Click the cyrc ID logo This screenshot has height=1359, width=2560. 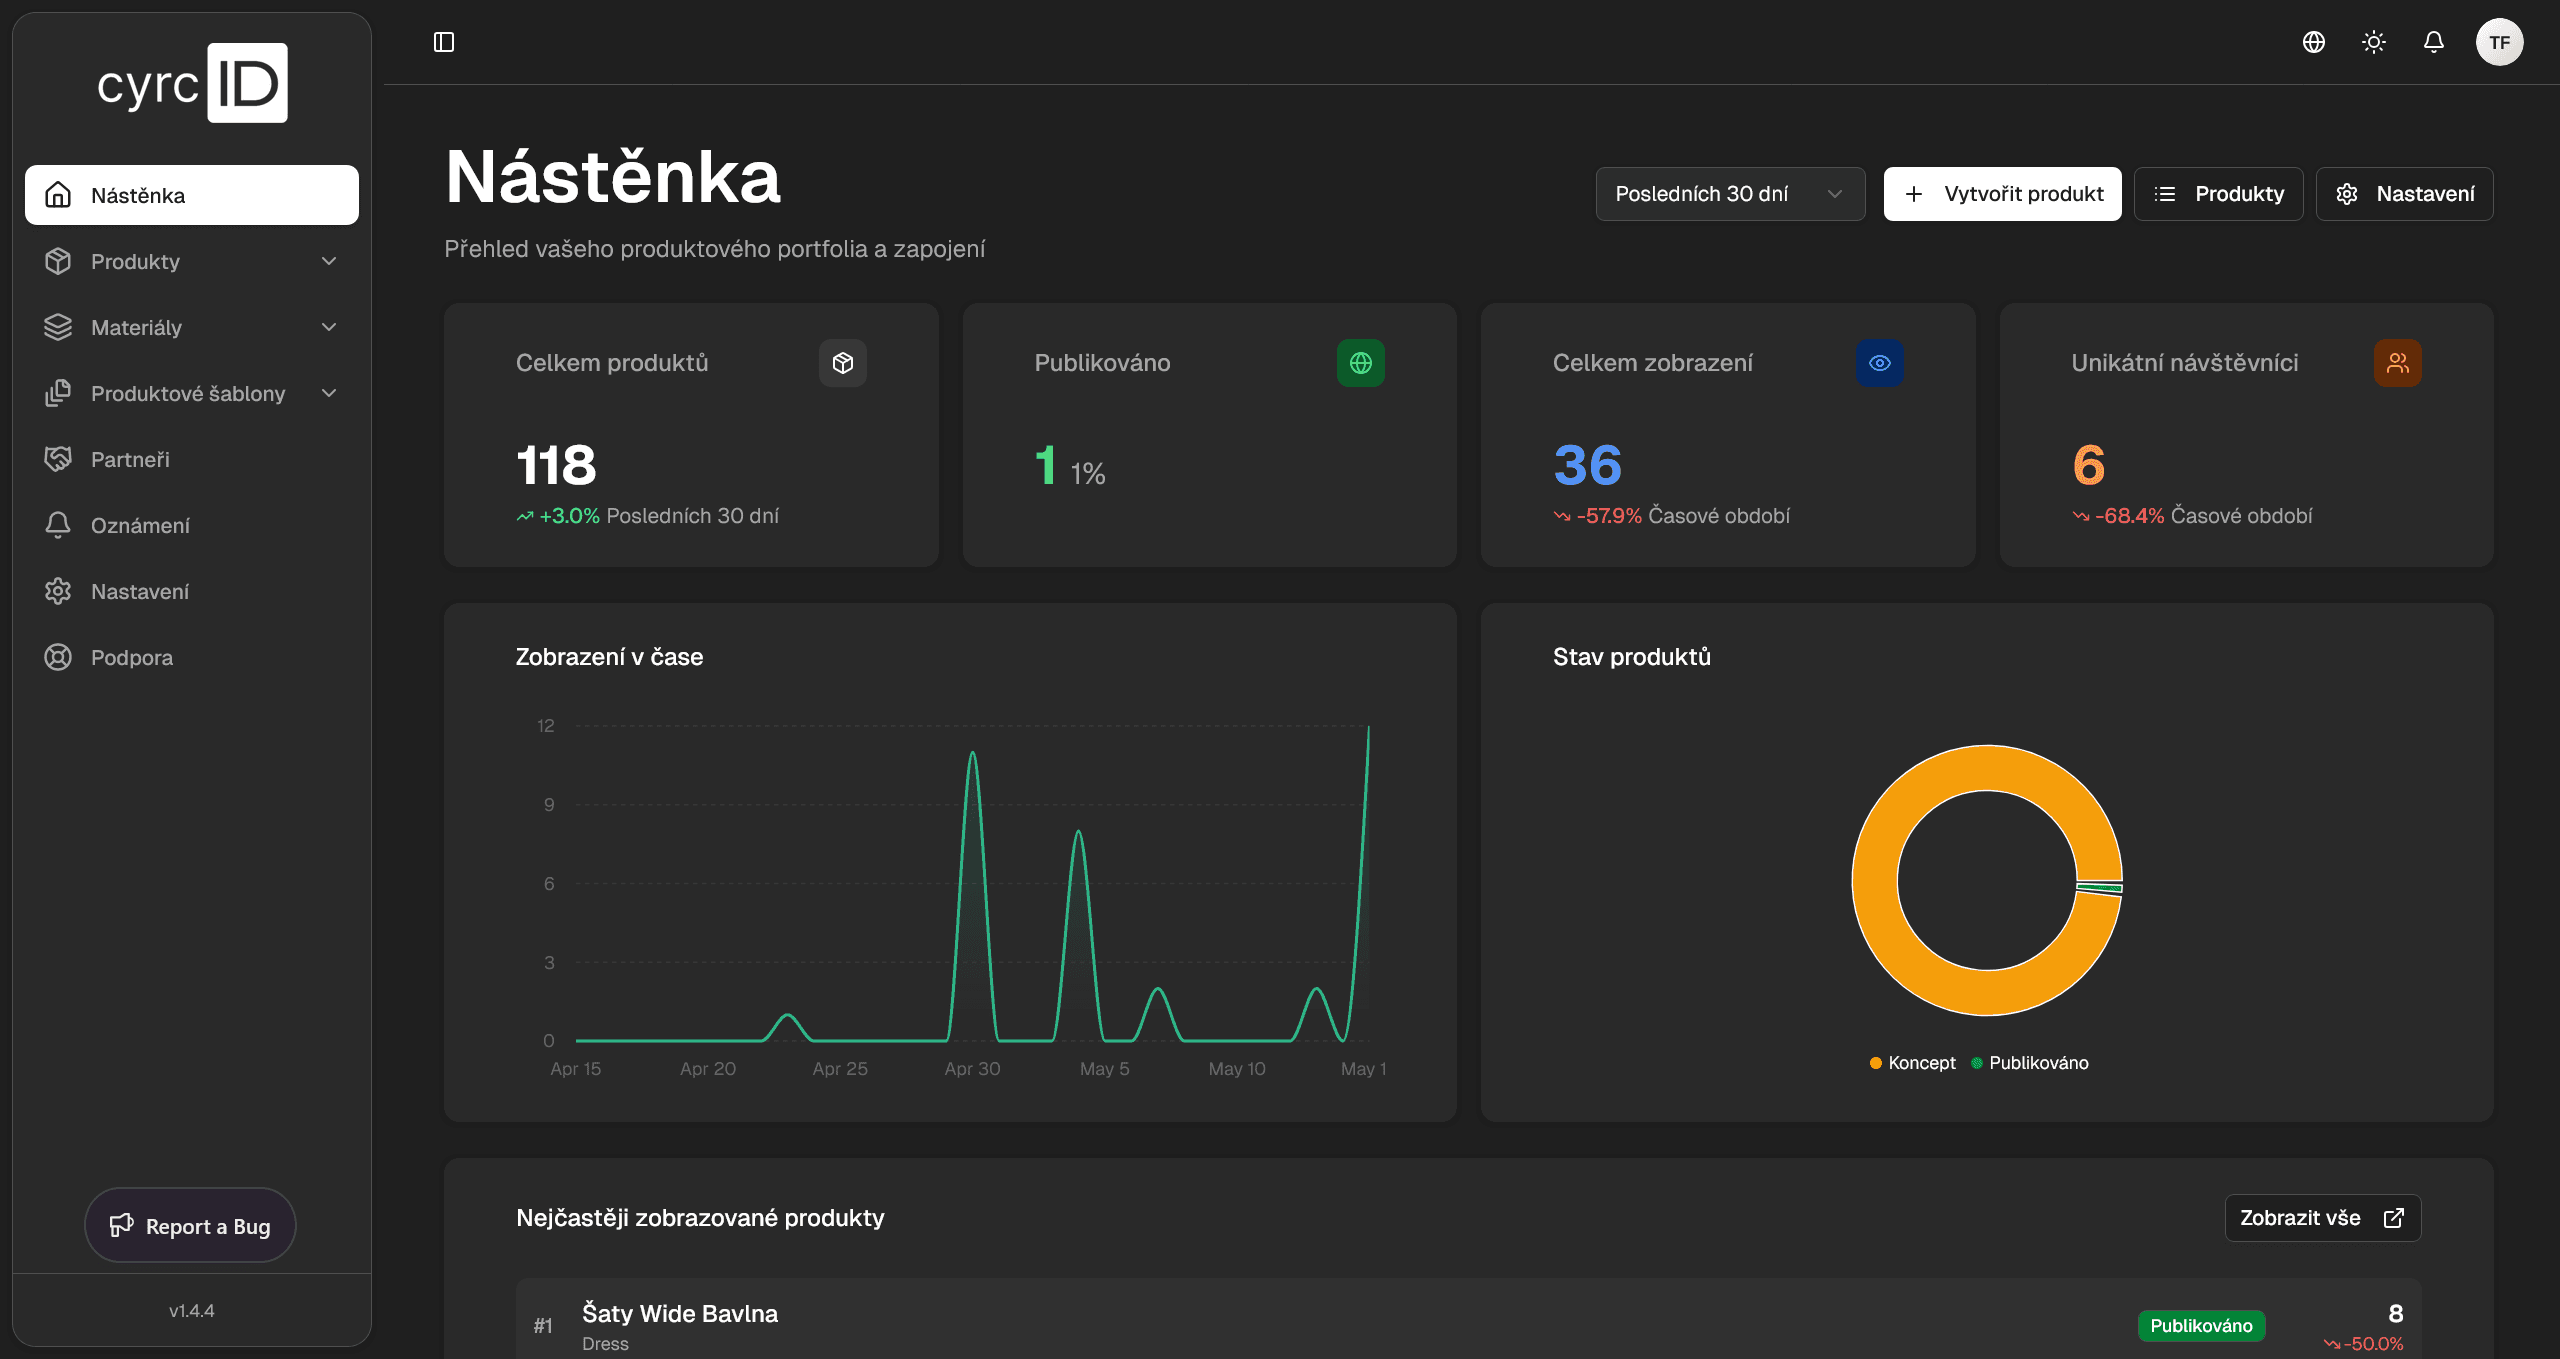click(x=192, y=83)
